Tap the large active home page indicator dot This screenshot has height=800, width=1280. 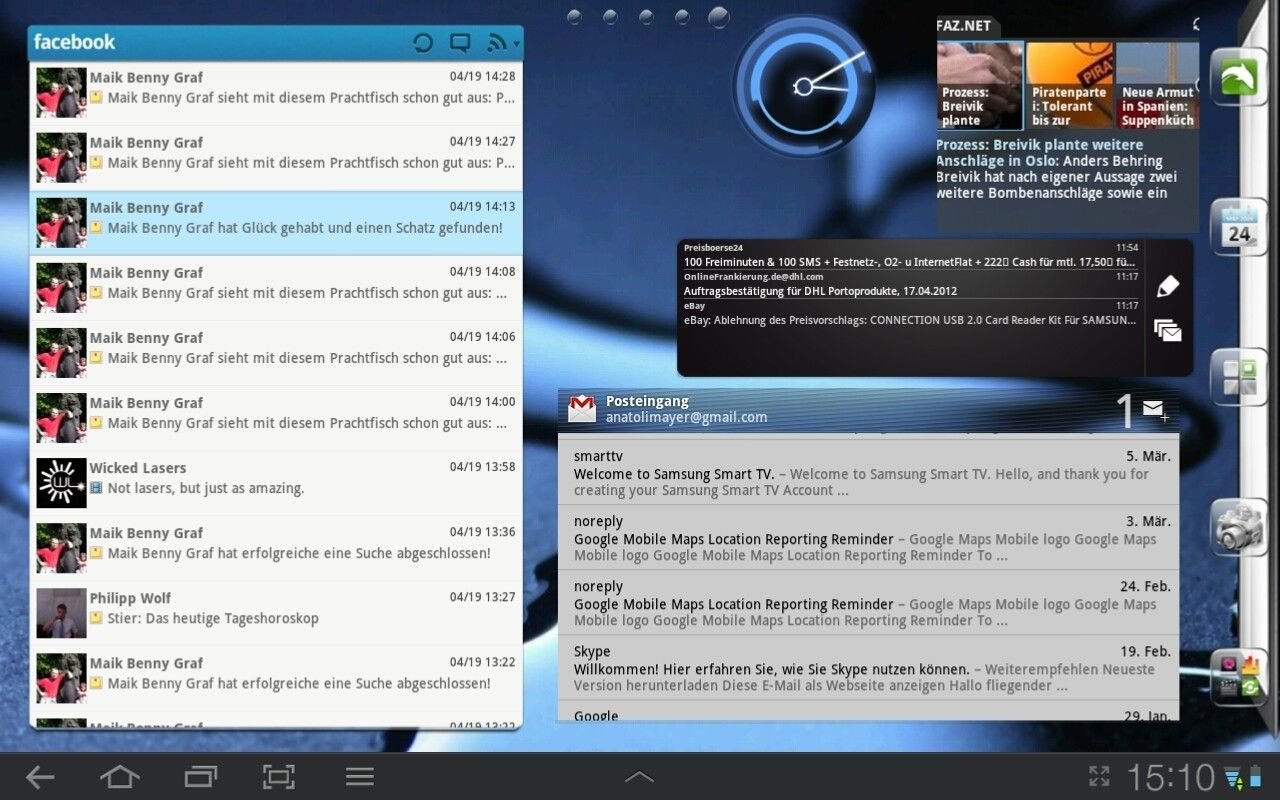pos(718,17)
